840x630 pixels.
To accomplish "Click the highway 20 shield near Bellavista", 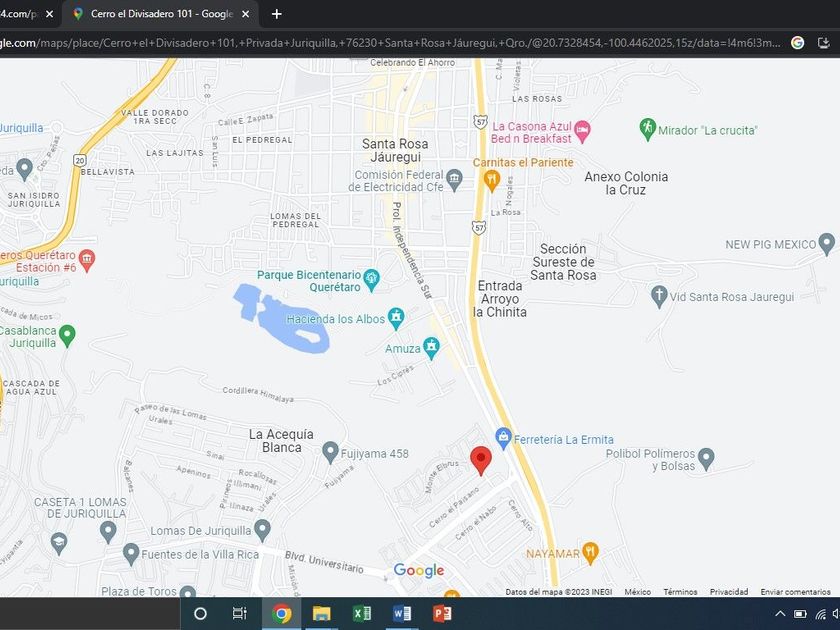I will tap(80, 160).
